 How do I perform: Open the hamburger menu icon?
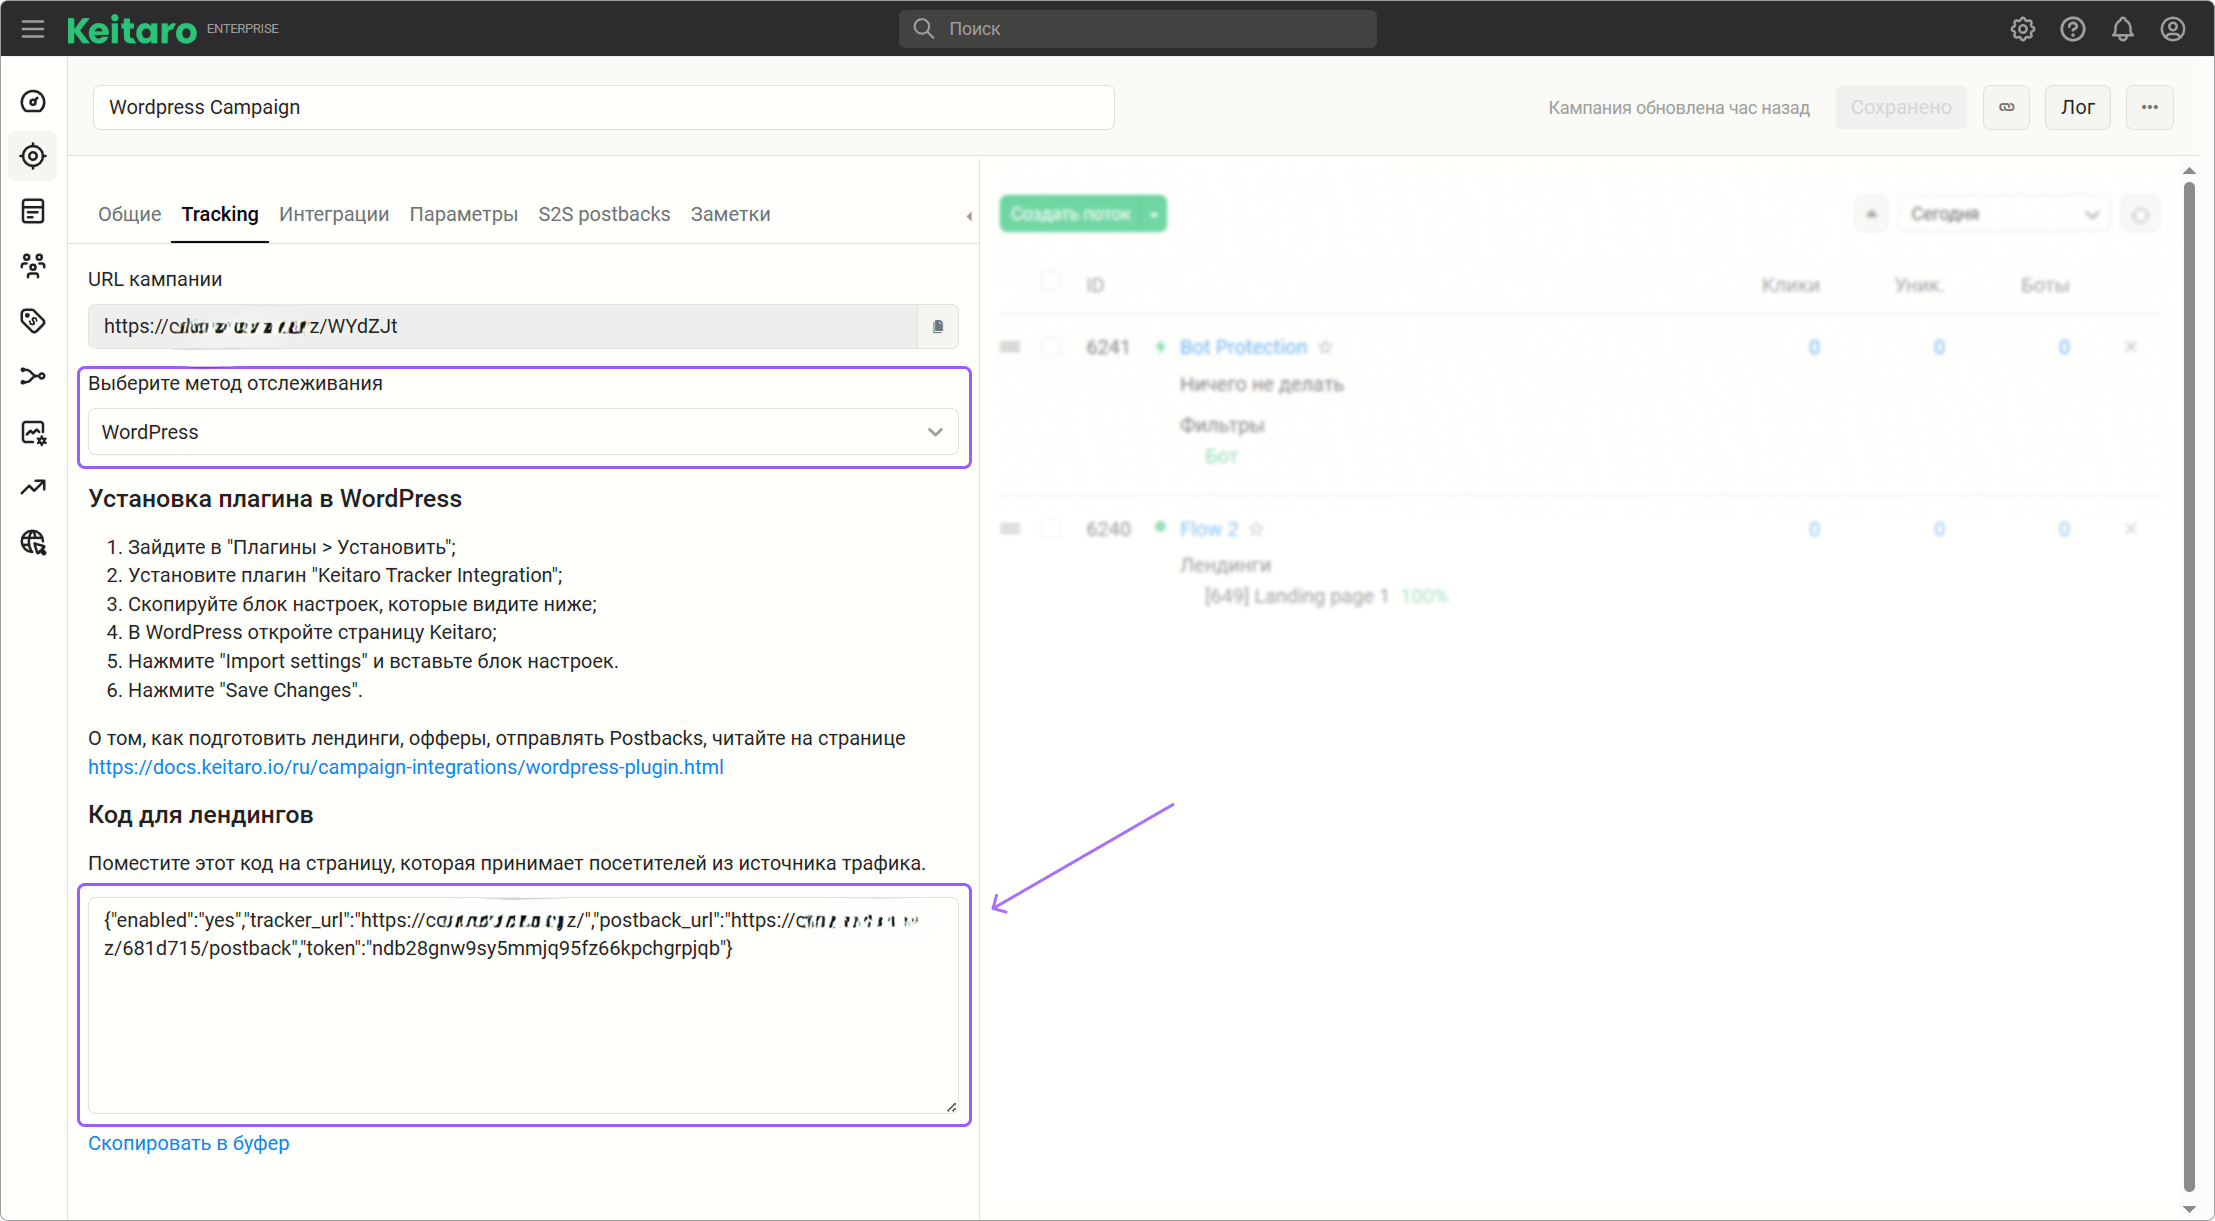[33, 29]
